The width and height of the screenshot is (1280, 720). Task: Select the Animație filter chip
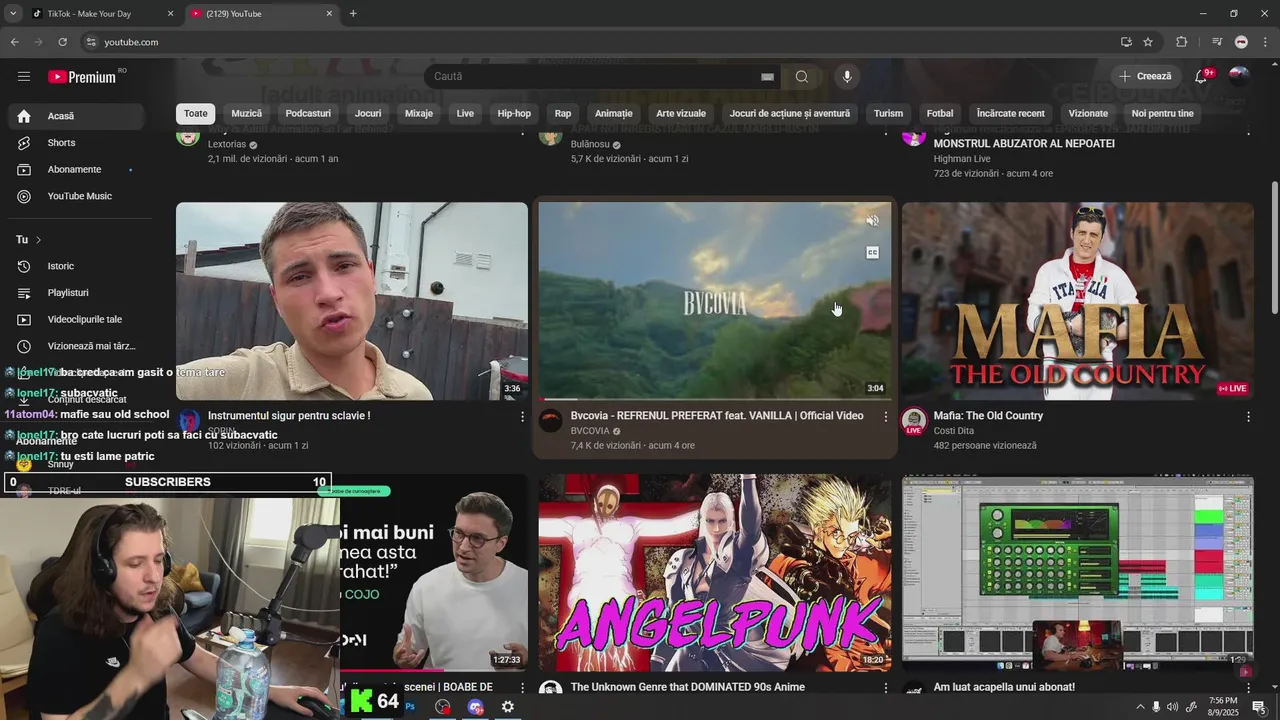(614, 114)
